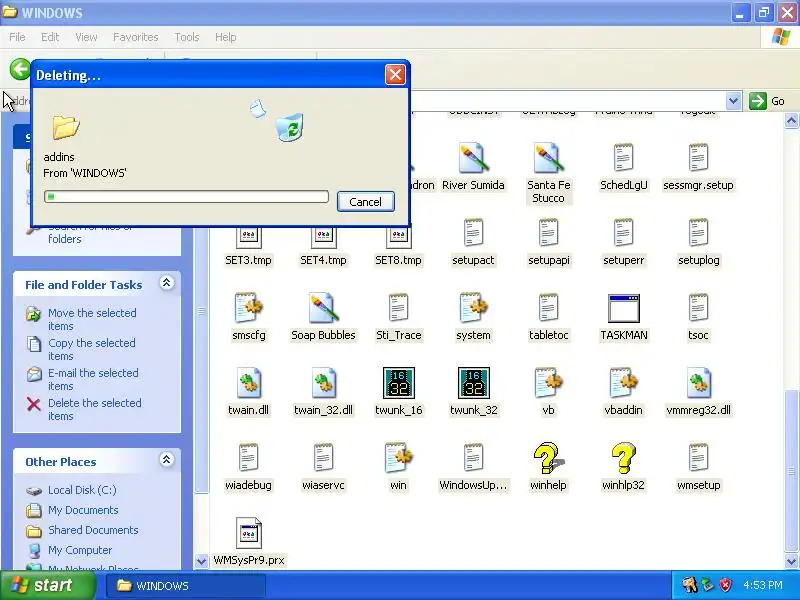Open the File menu

[x=17, y=37]
